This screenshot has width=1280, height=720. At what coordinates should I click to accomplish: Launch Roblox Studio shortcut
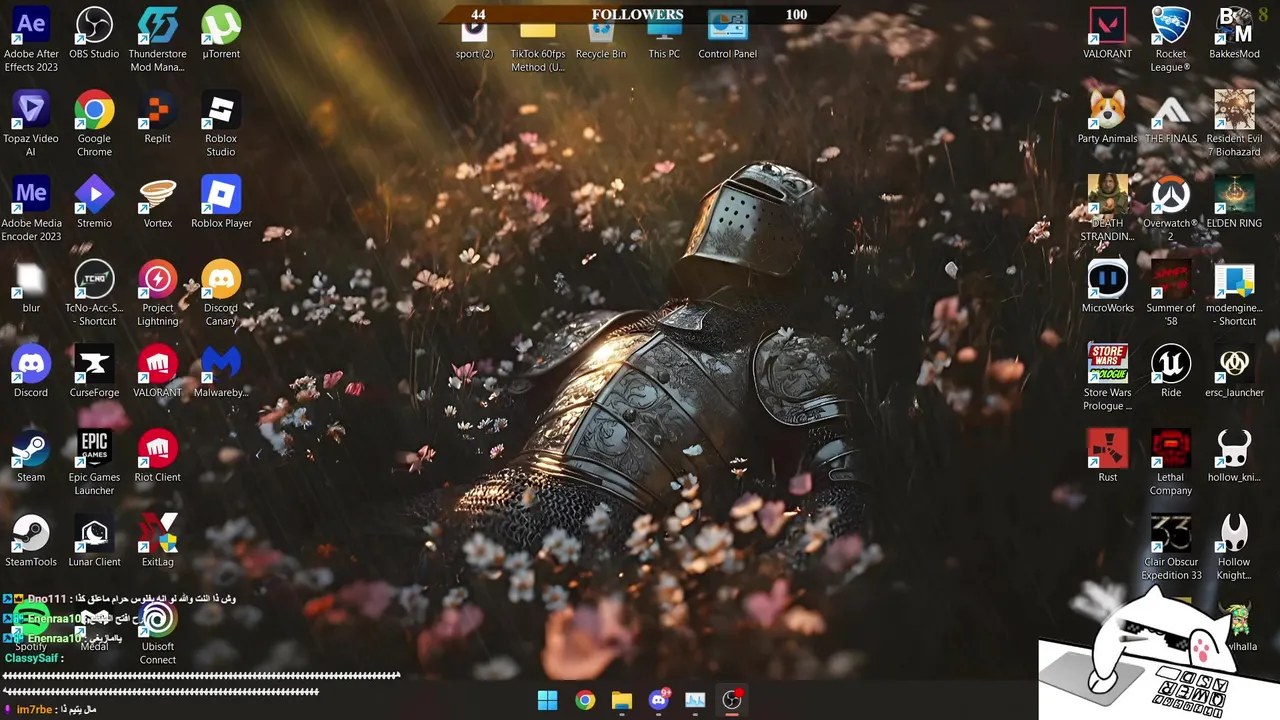(x=221, y=125)
